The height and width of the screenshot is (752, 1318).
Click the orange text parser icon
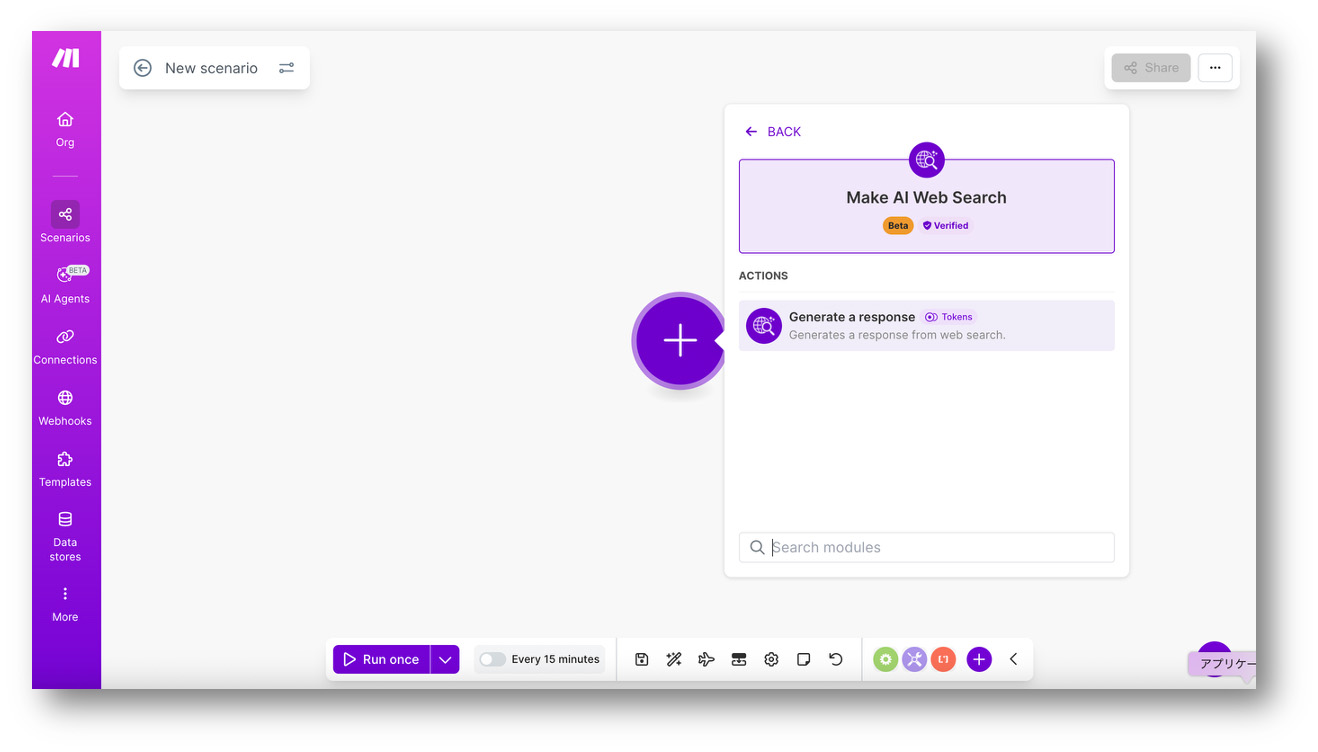click(x=943, y=659)
